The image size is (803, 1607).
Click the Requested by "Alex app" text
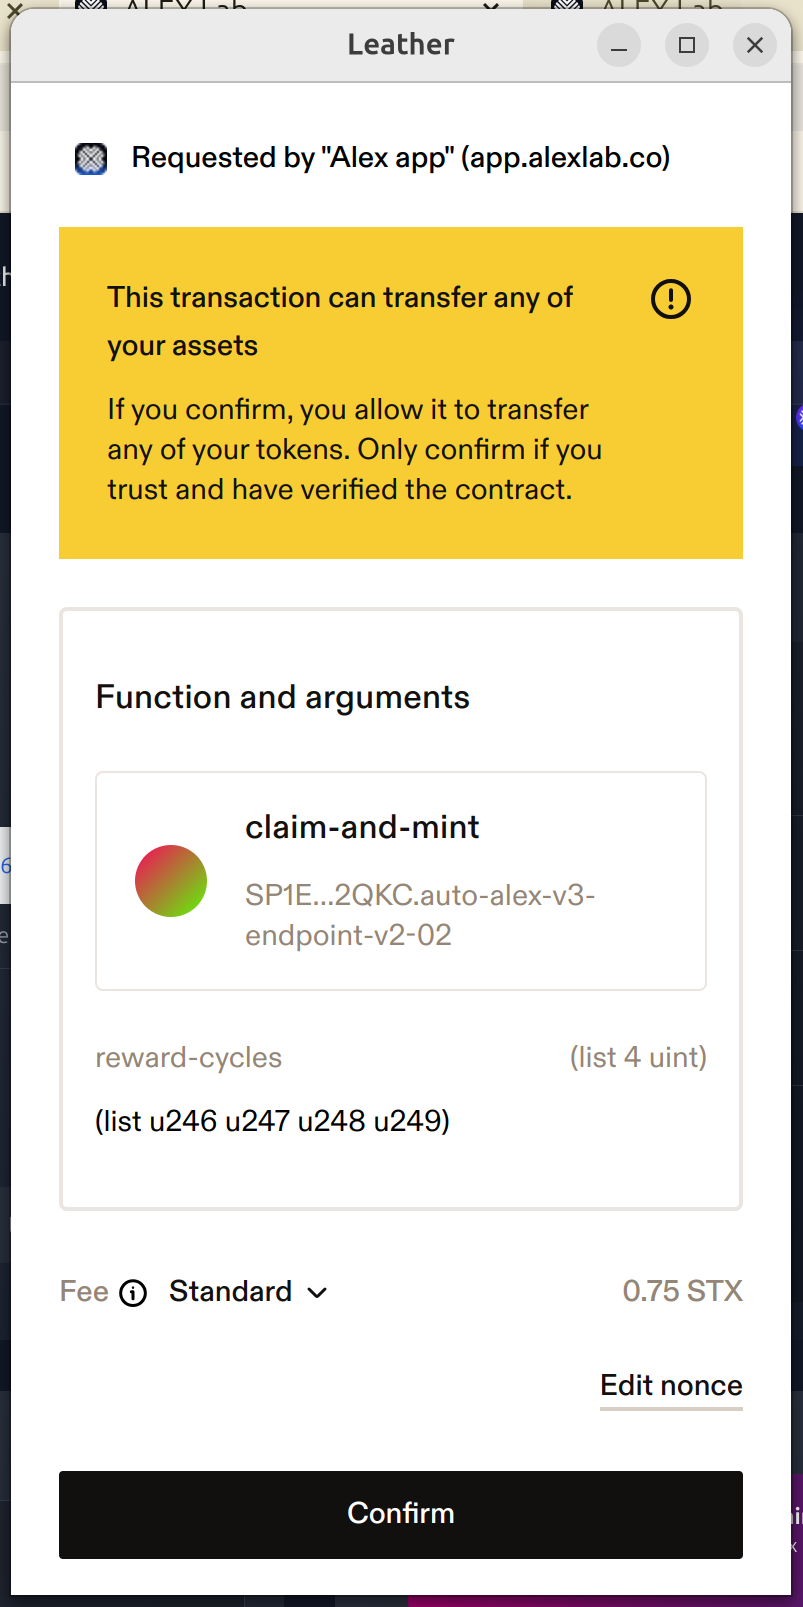[401, 158]
